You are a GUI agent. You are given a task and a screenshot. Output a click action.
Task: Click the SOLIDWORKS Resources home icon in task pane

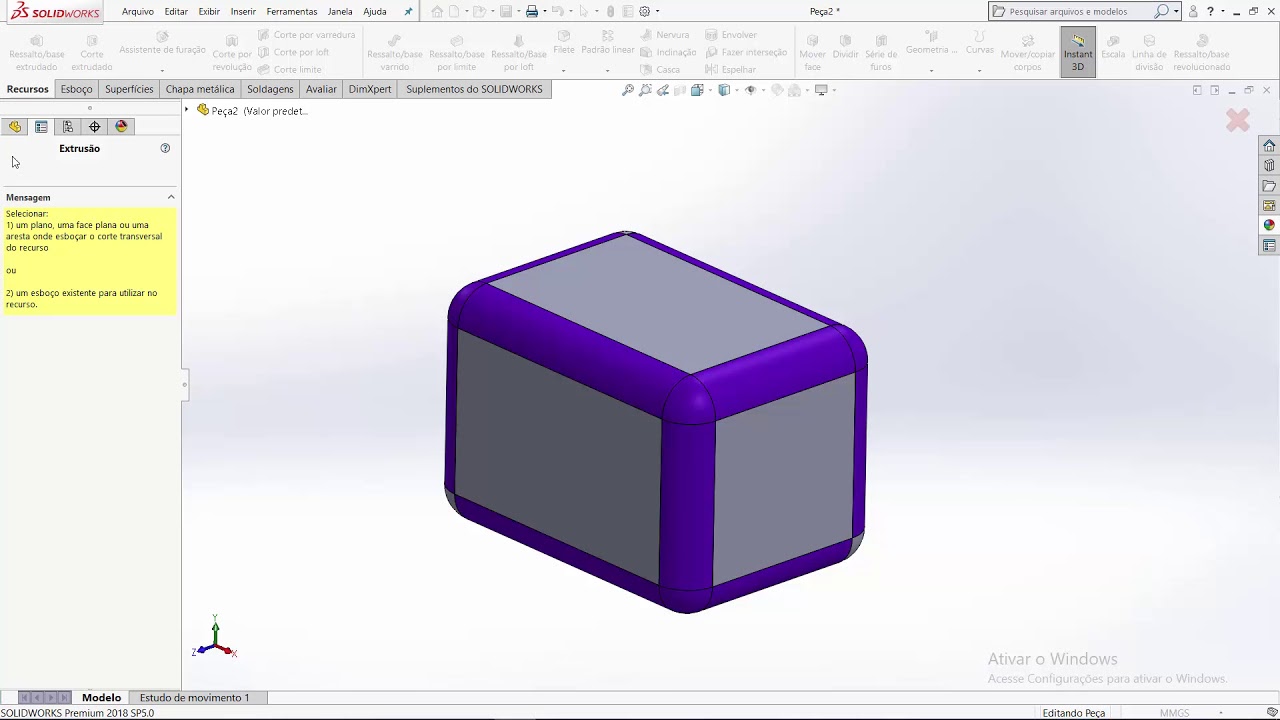pos(1269,145)
